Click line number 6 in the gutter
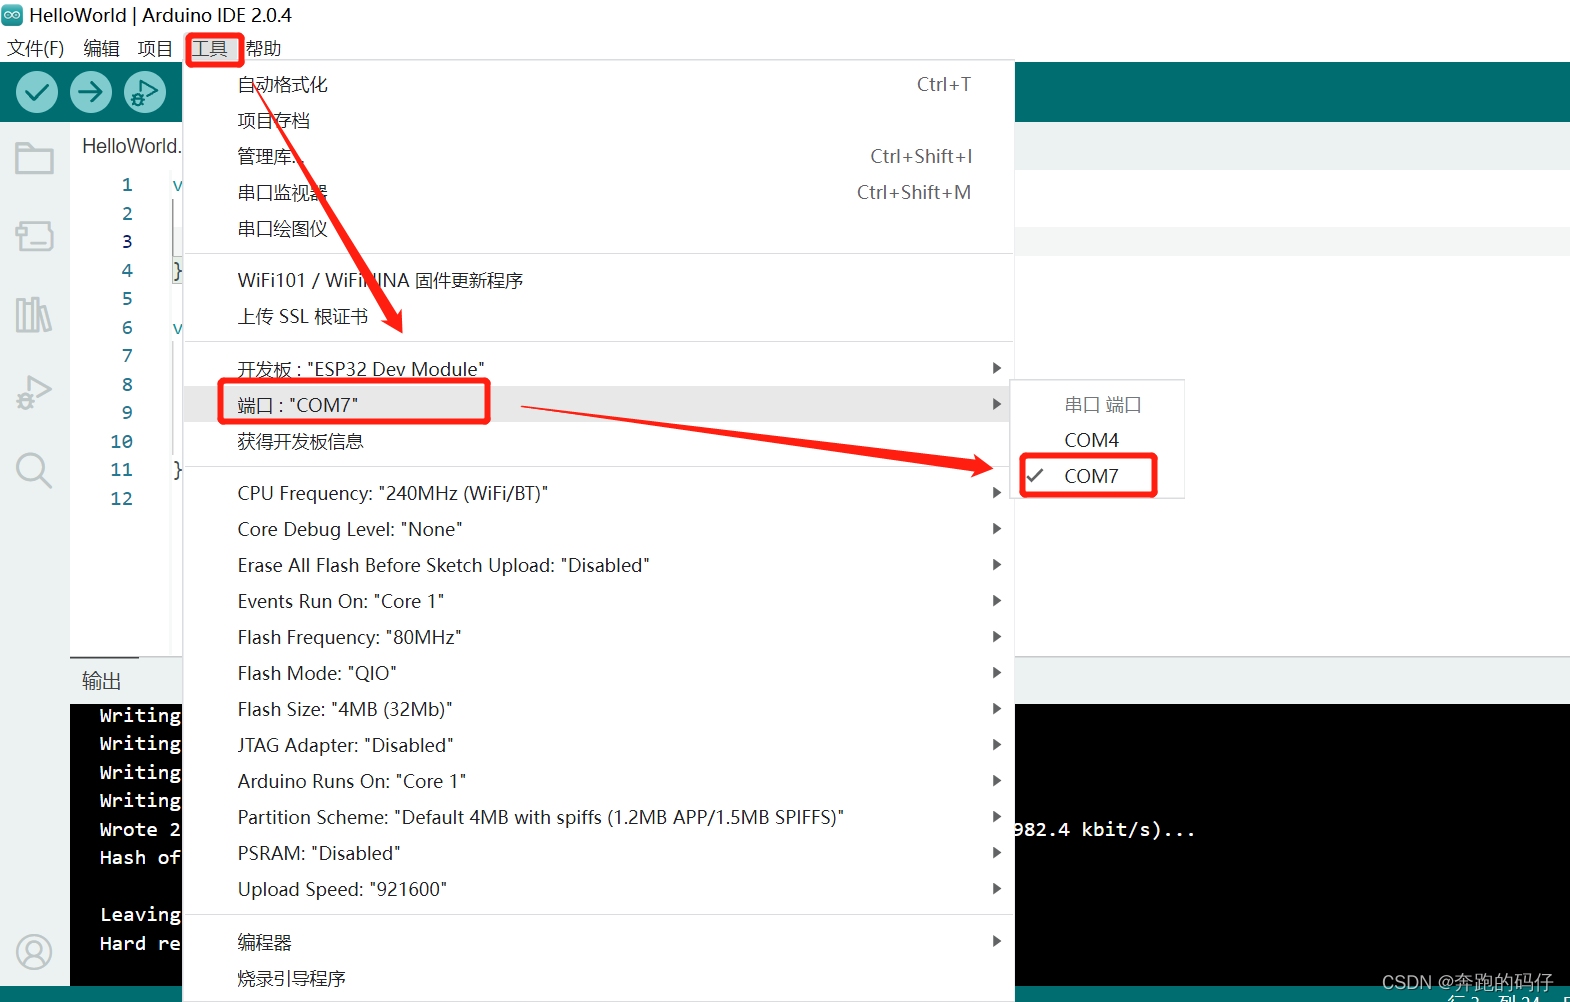The width and height of the screenshot is (1570, 1002). coord(127,328)
